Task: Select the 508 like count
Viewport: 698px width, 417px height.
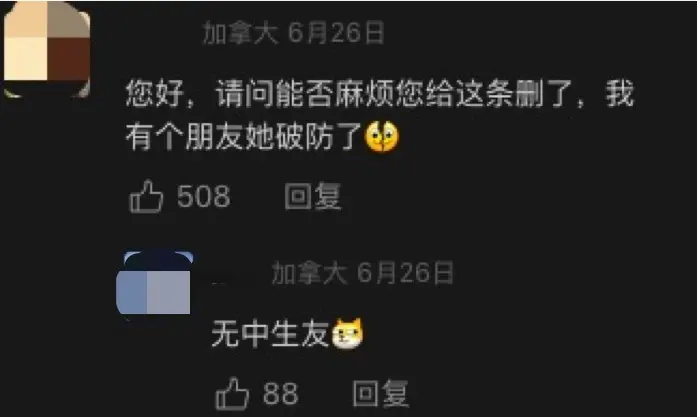Action: point(203,196)
